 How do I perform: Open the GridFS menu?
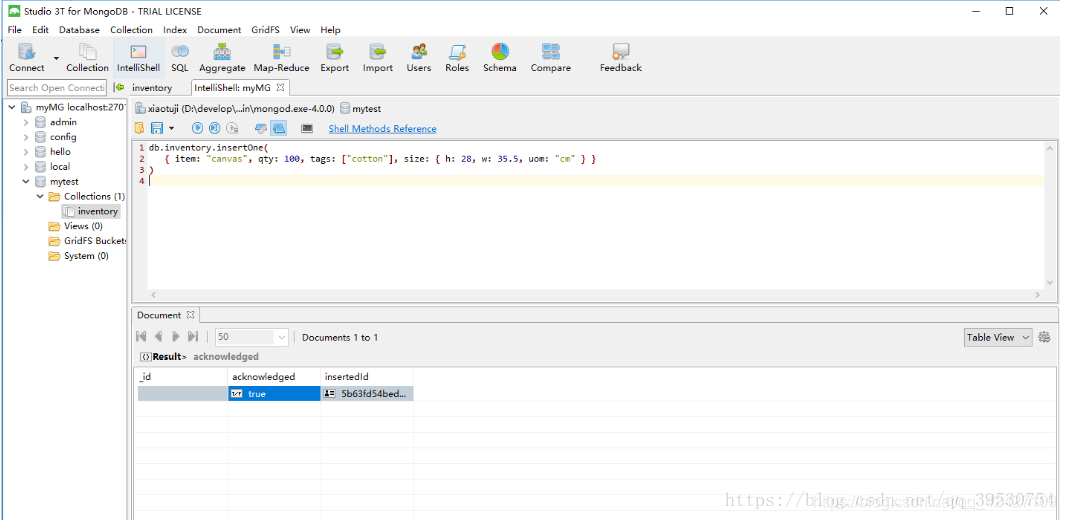click(265, 30)
